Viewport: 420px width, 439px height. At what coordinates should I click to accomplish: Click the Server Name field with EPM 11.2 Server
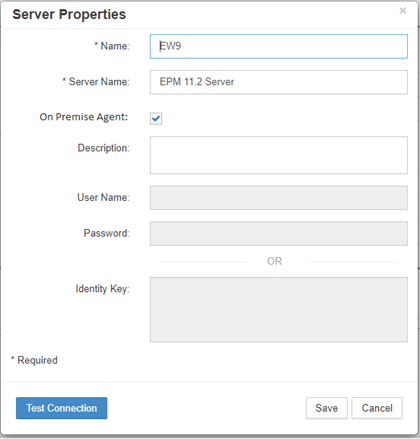tap(279, 82)
